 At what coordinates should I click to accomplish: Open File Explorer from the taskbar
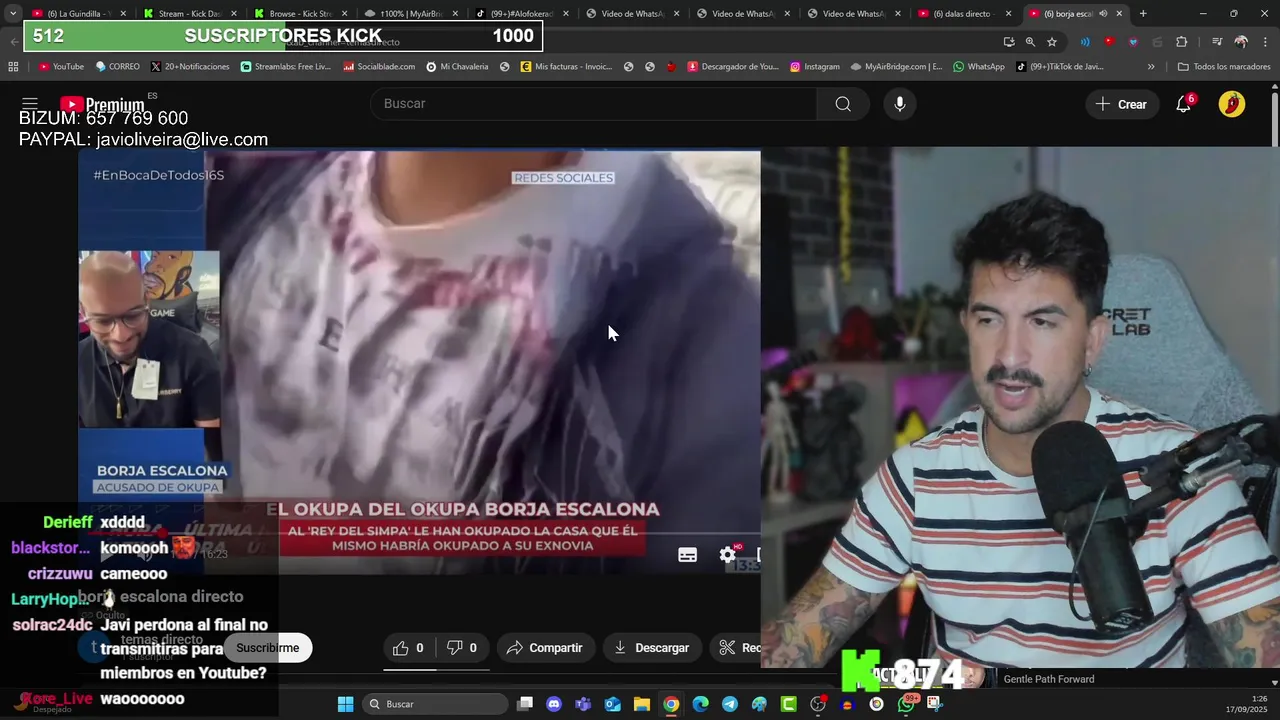tap(642, 704)
